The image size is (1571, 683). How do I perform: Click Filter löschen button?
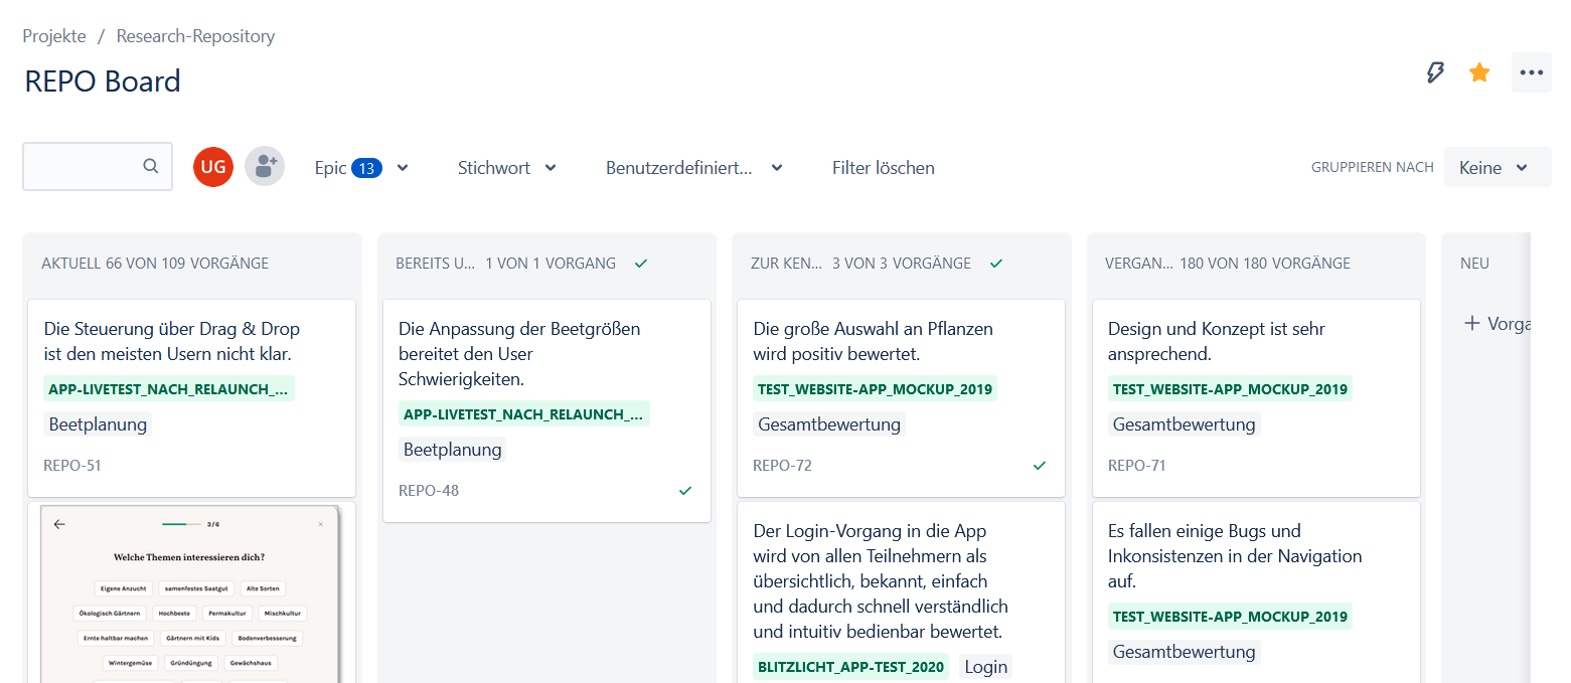[883, 168]
